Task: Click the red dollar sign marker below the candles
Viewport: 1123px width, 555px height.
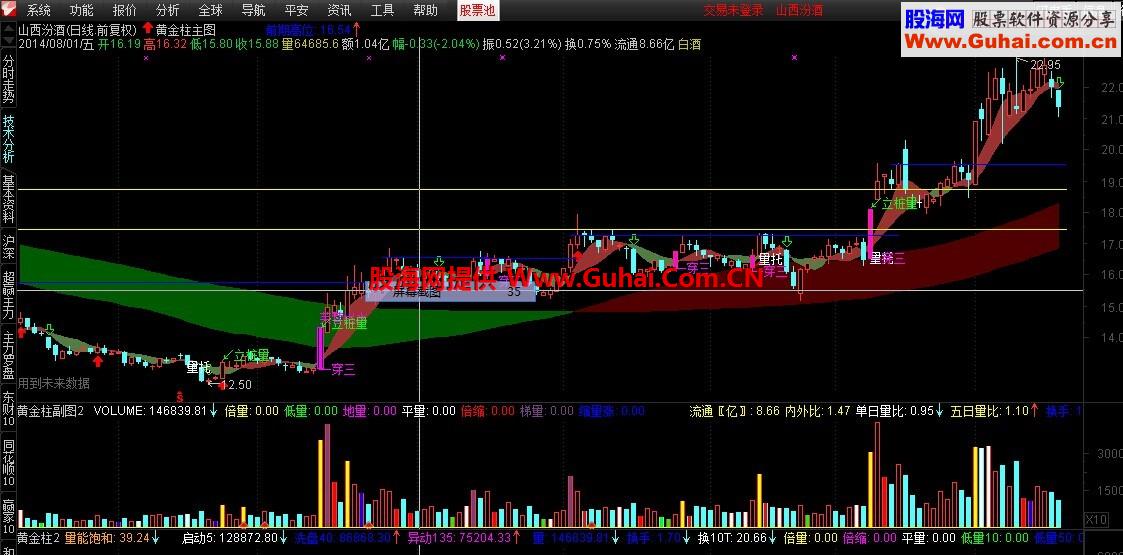Action: coord(180,395)
